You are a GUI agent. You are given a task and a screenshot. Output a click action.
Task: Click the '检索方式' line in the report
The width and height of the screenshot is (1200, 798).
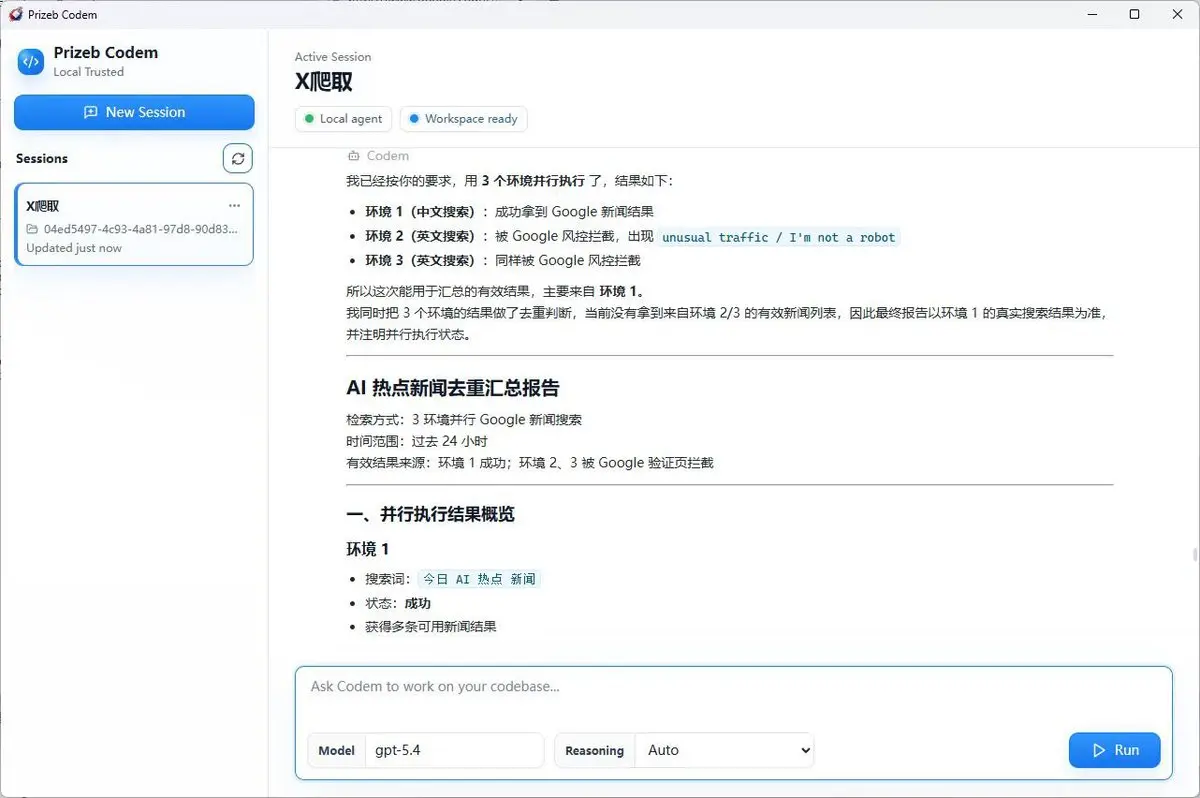464,419
